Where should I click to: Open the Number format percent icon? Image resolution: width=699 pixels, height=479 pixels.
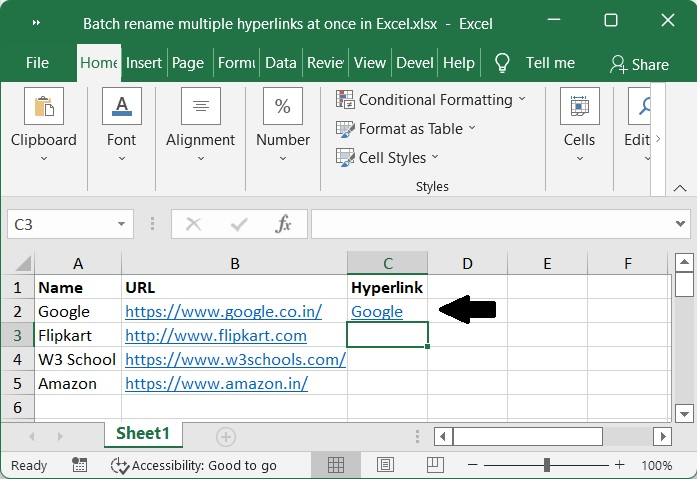(283, 108)
